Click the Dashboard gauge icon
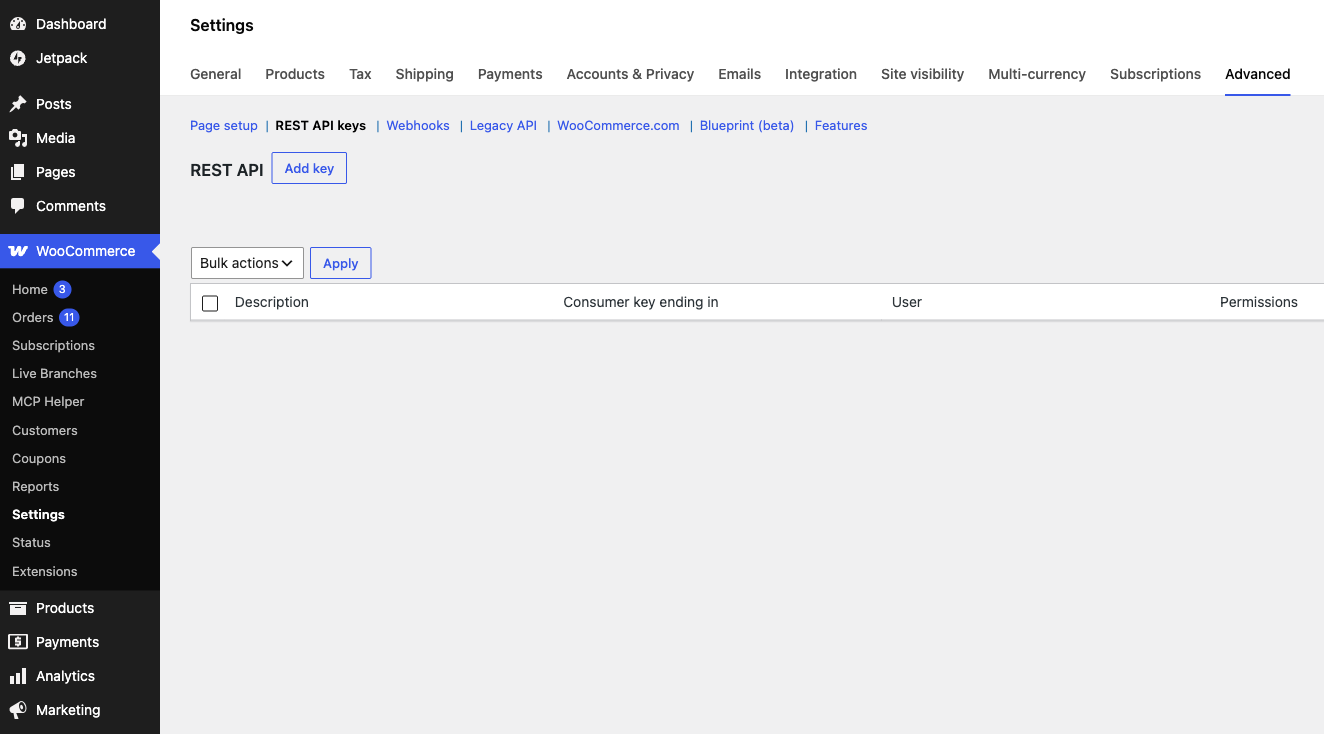This screenshot has height=734, width=1324. click(18, 24)
